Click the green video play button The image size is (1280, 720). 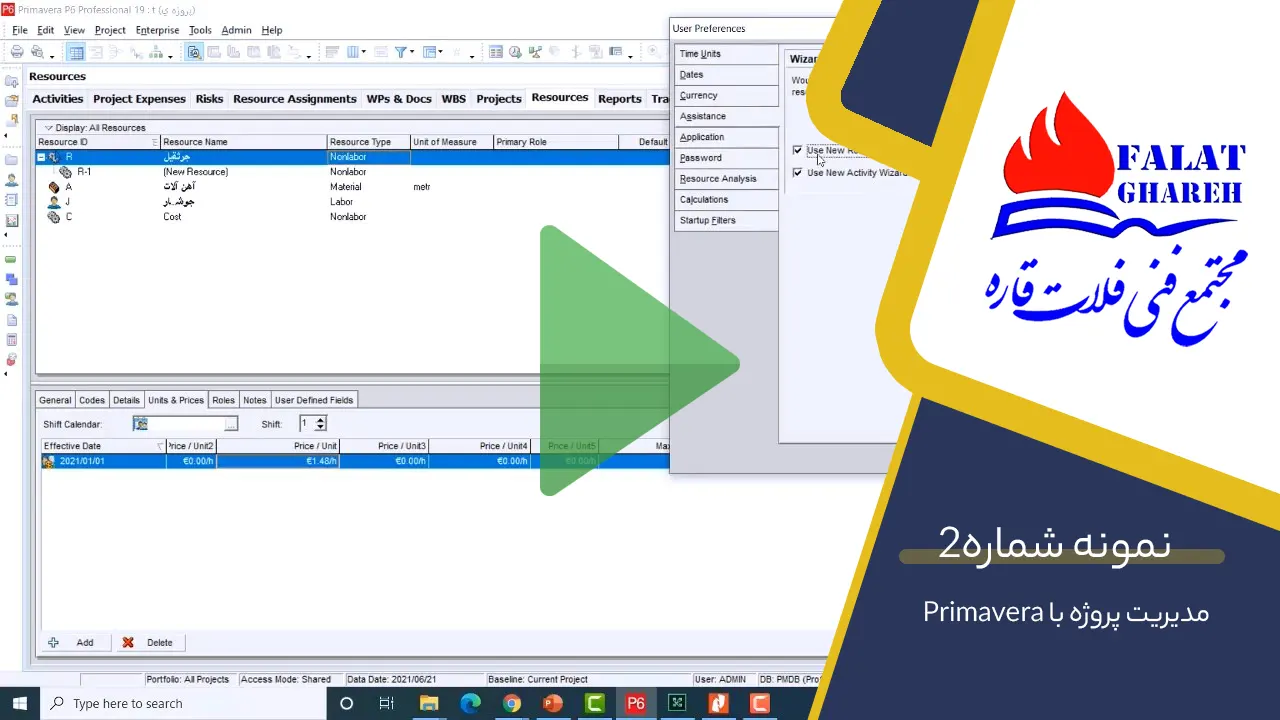tap(640, 361)
